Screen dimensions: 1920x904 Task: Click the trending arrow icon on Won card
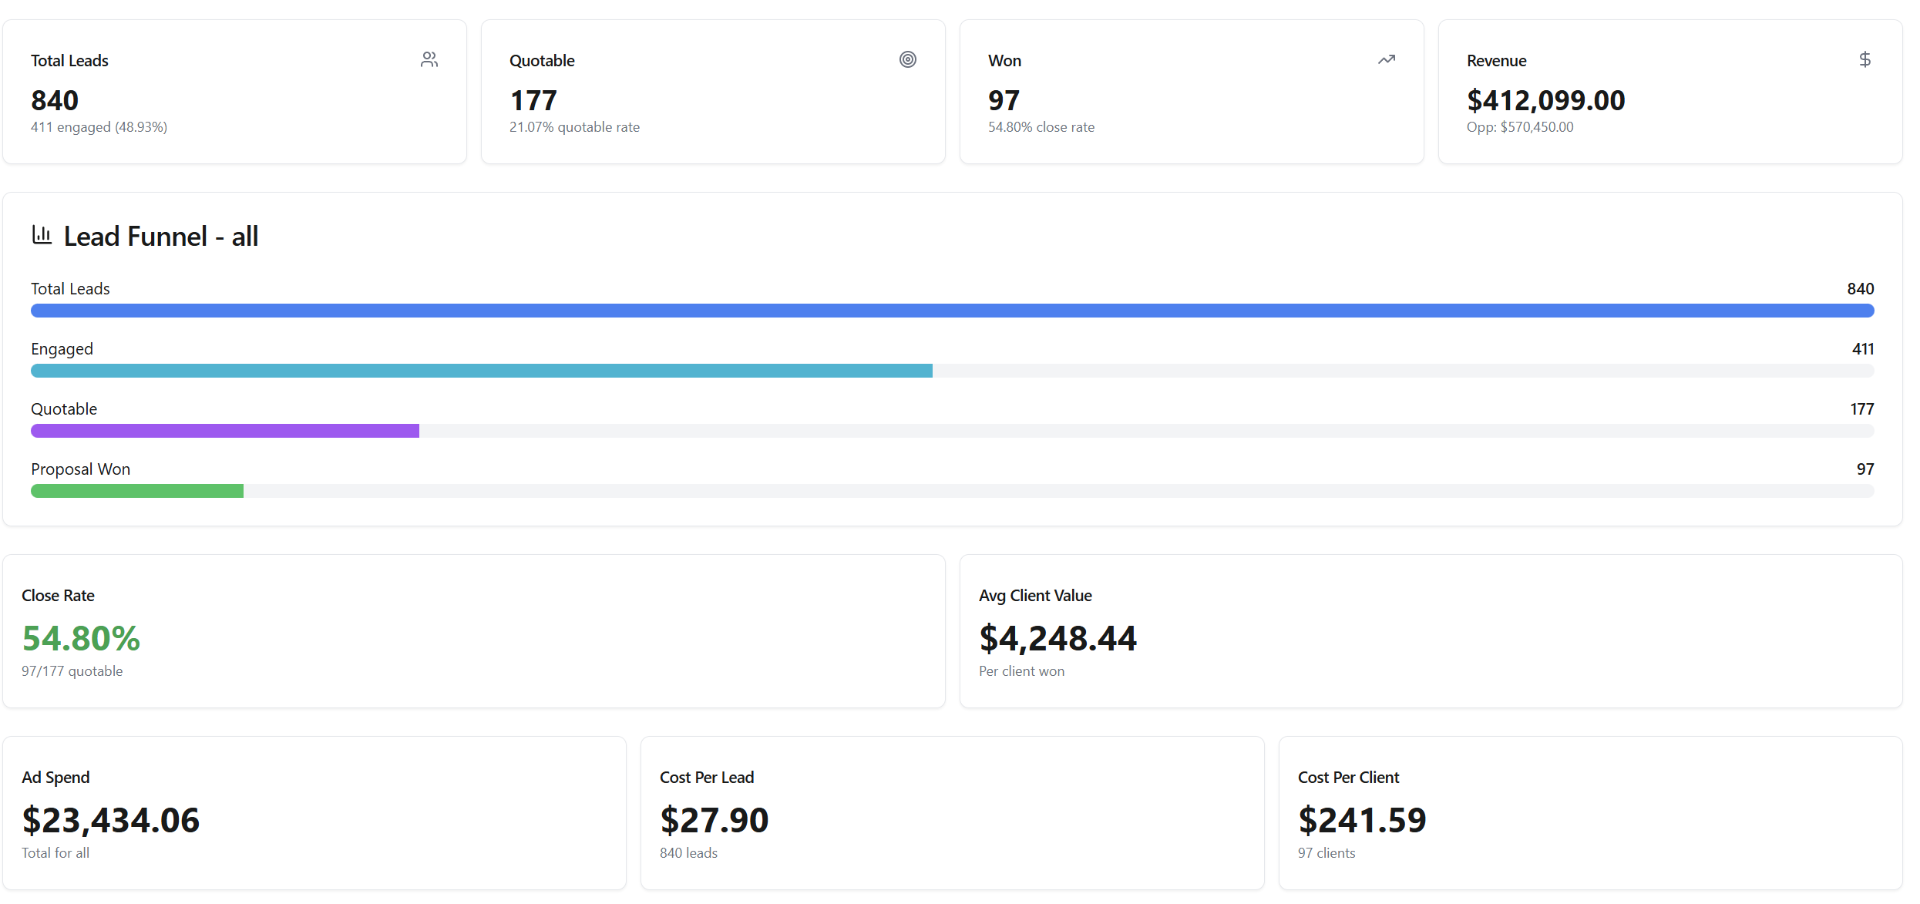1386,59
